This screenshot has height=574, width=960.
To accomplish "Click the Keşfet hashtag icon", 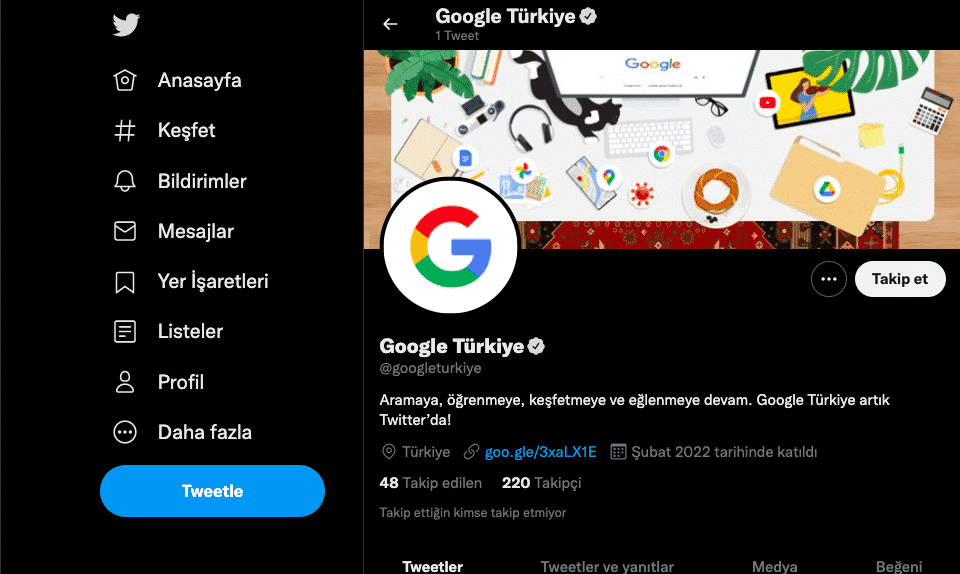I will point(125,131).
